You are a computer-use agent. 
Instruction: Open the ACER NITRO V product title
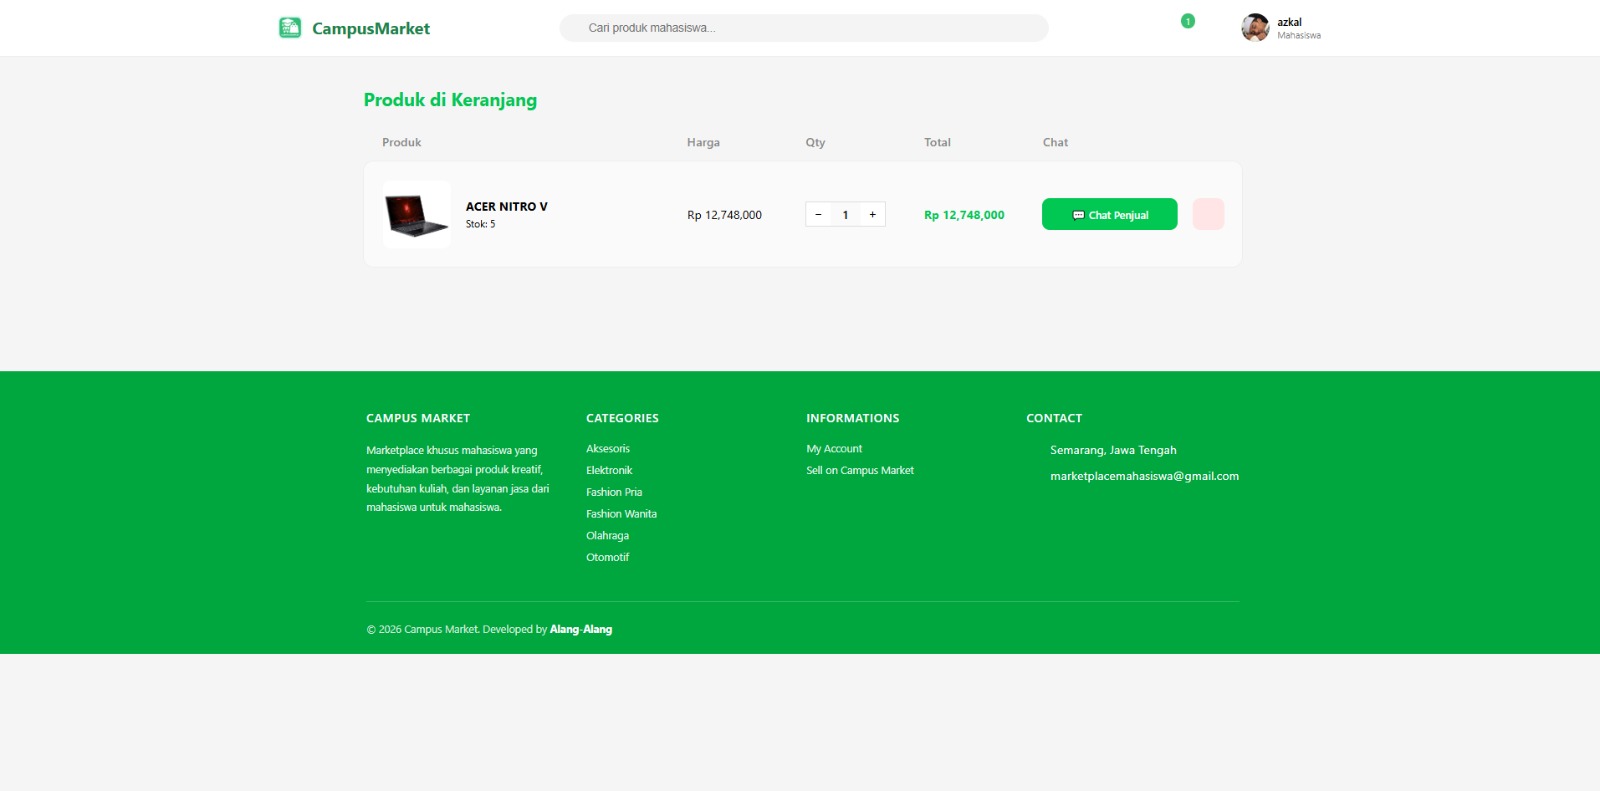(x=506, y=207)
